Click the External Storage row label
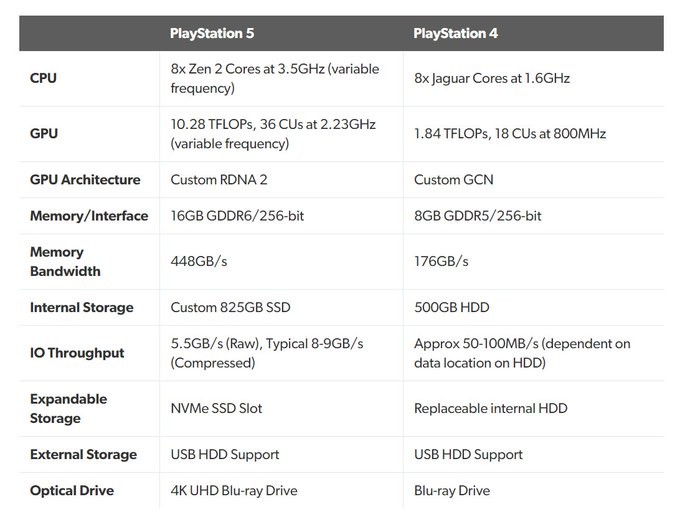680x527 pixels. click(x=83, y=454)
